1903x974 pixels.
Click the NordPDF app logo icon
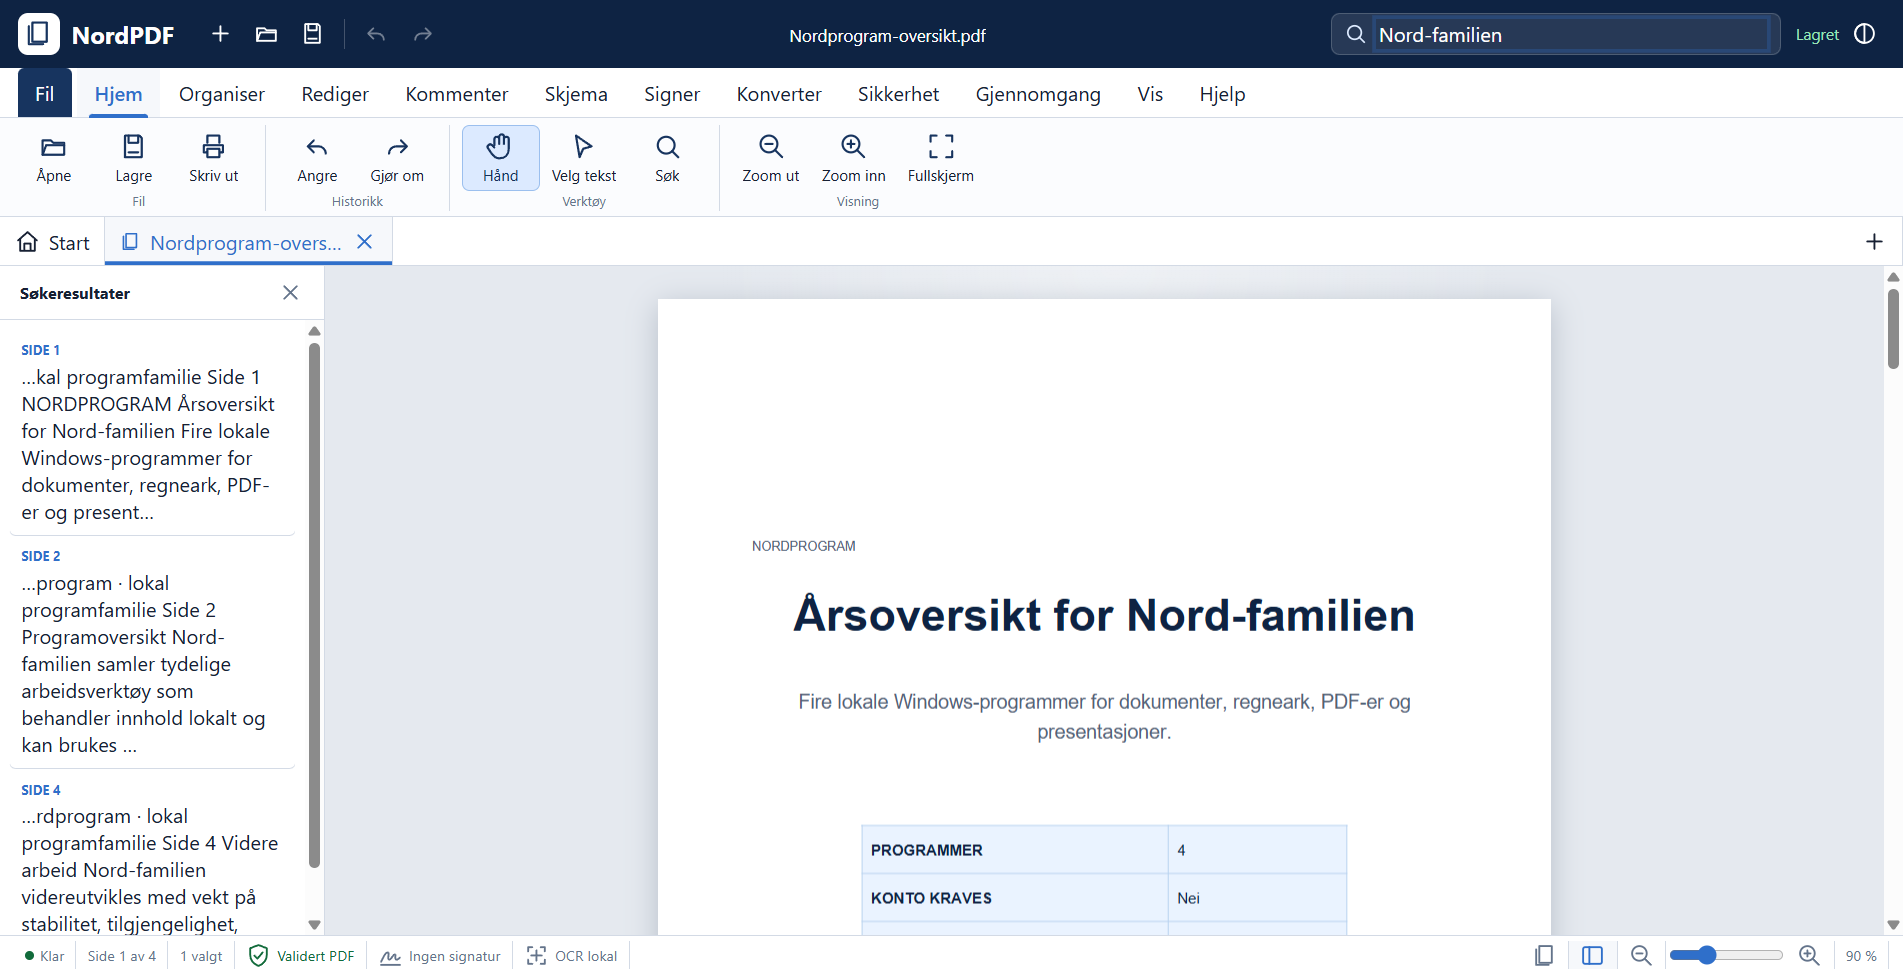[x=39, y=34]
